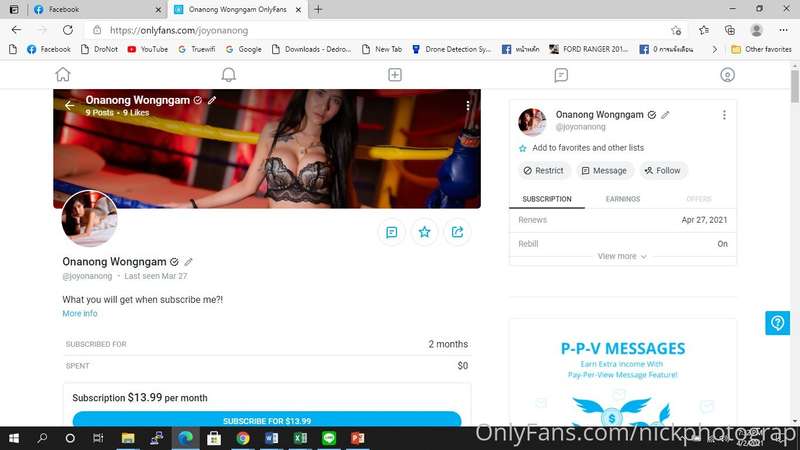The image size is (800, 450).
Task: Launch Excel from the taskbar
Action: coord(300,438)
